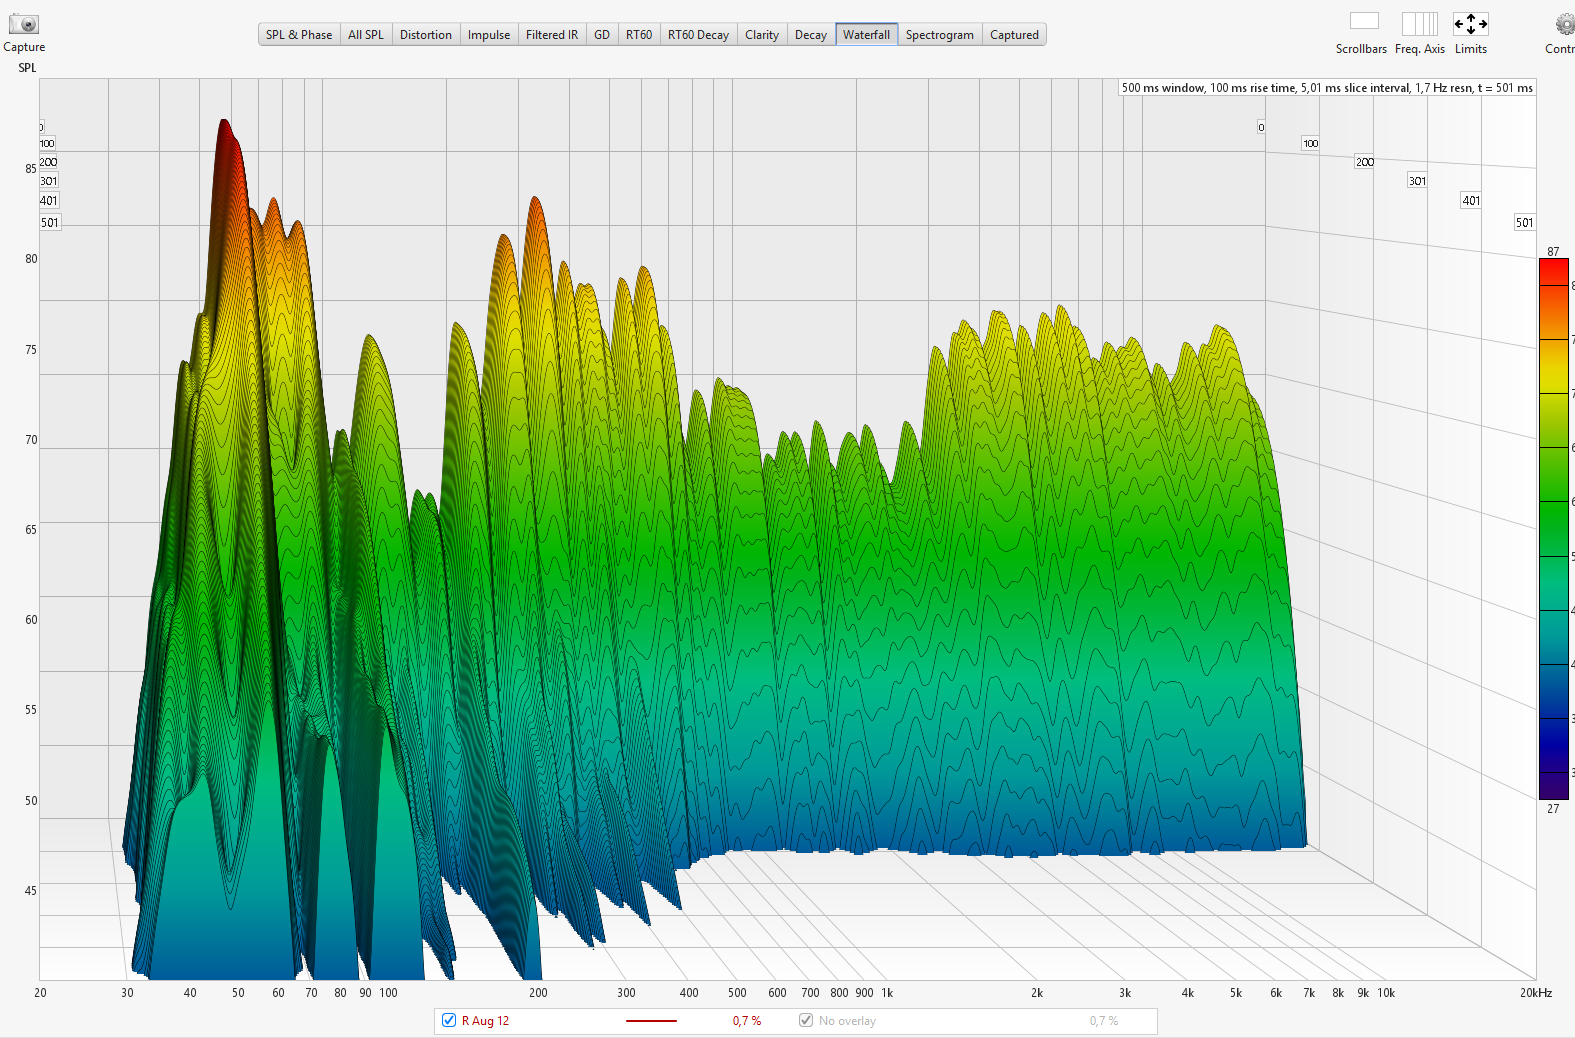This screenshot has height=1038, width=1575.
Task: Click the 200 time marker at right
Action: tap(1365, 161)
